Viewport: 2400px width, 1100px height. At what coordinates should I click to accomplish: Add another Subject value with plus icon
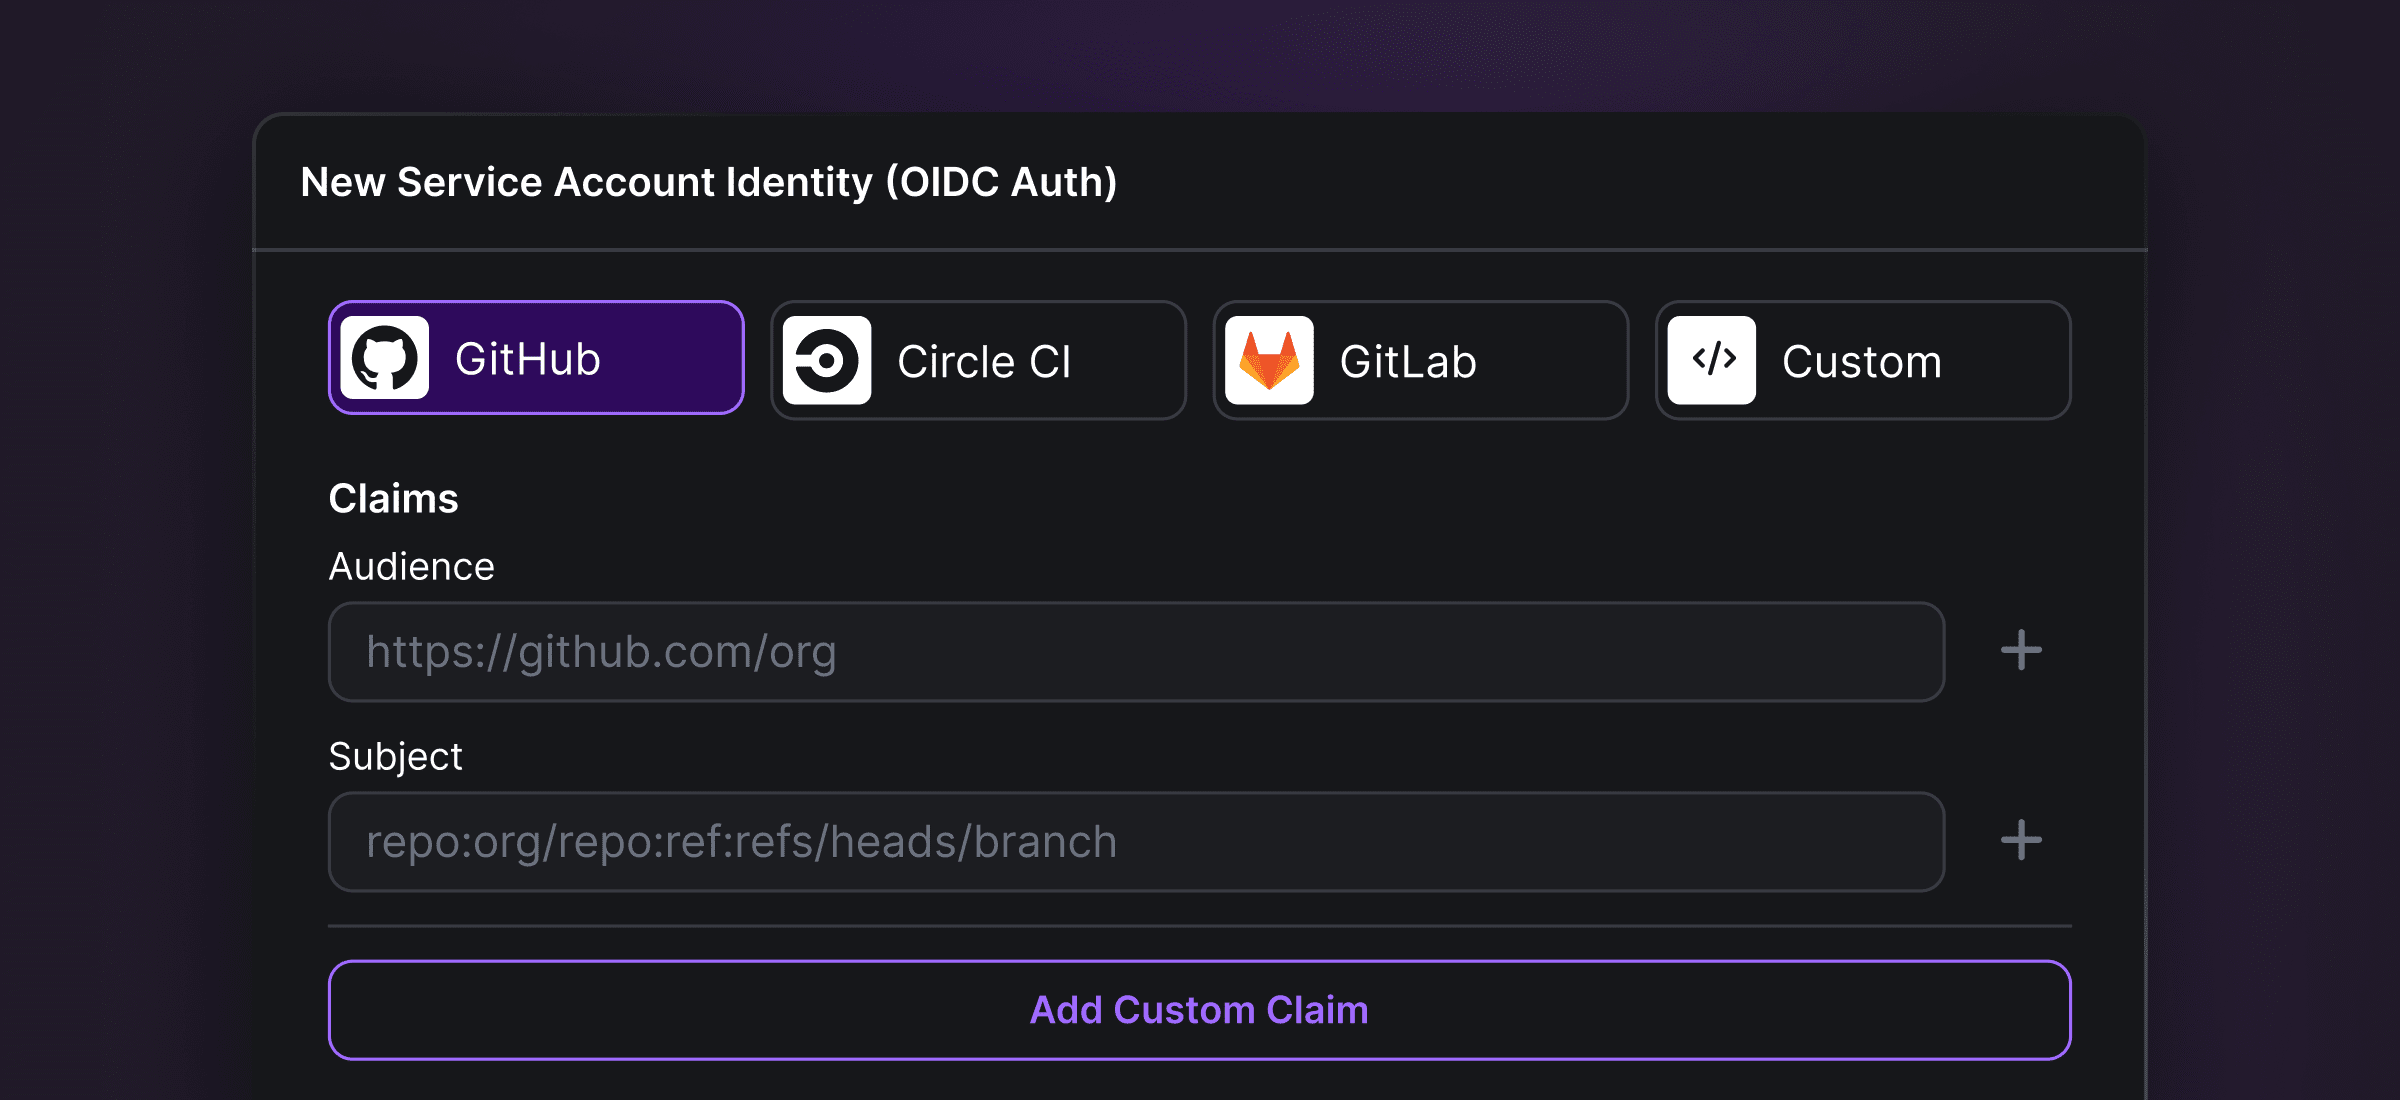pyautogui.click(x=2021, y=841)
